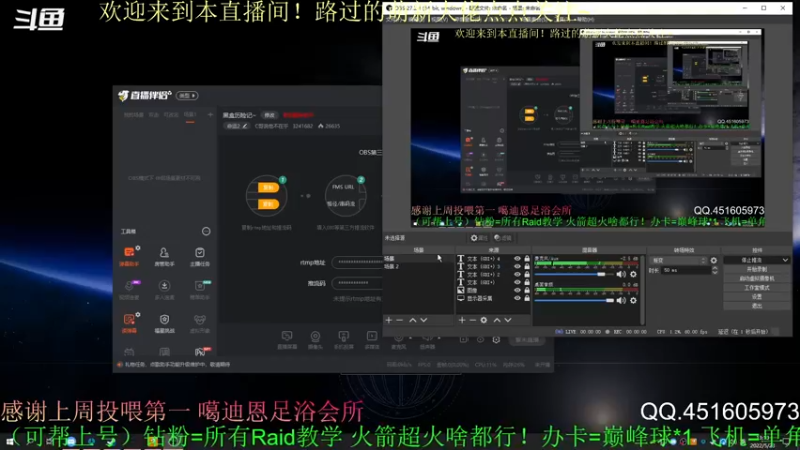Click the OBS mixer panel scrollbar
The width and height of the screenshot is (800, 450).
coord(643,289)
